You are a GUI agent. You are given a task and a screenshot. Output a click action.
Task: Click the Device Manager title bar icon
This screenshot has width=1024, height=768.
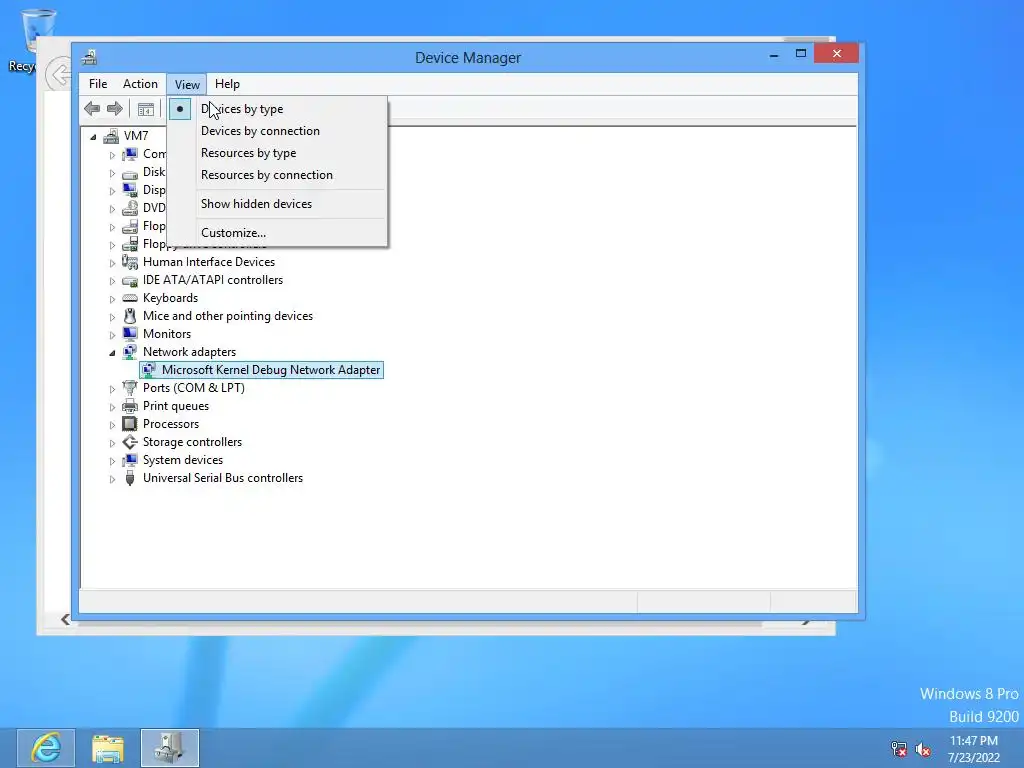click(x=89, y=57)
